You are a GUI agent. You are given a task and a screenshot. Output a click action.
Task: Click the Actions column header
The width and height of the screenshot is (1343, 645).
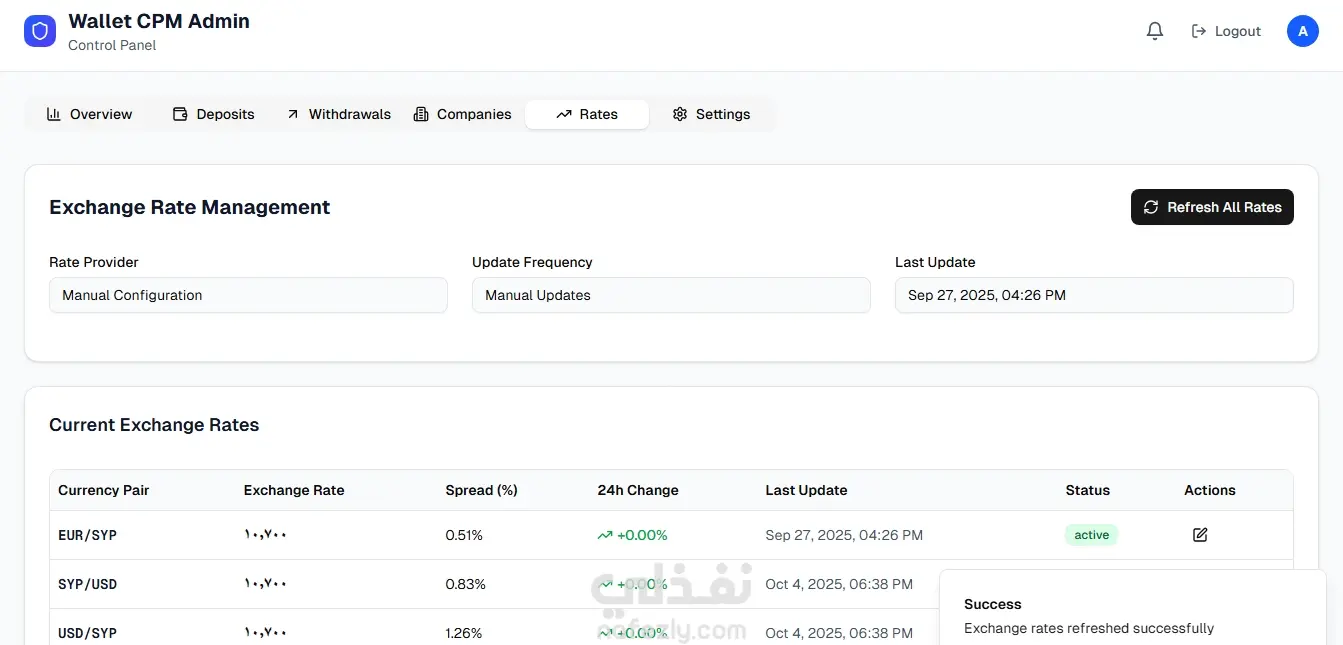(x=1210, y=490)
